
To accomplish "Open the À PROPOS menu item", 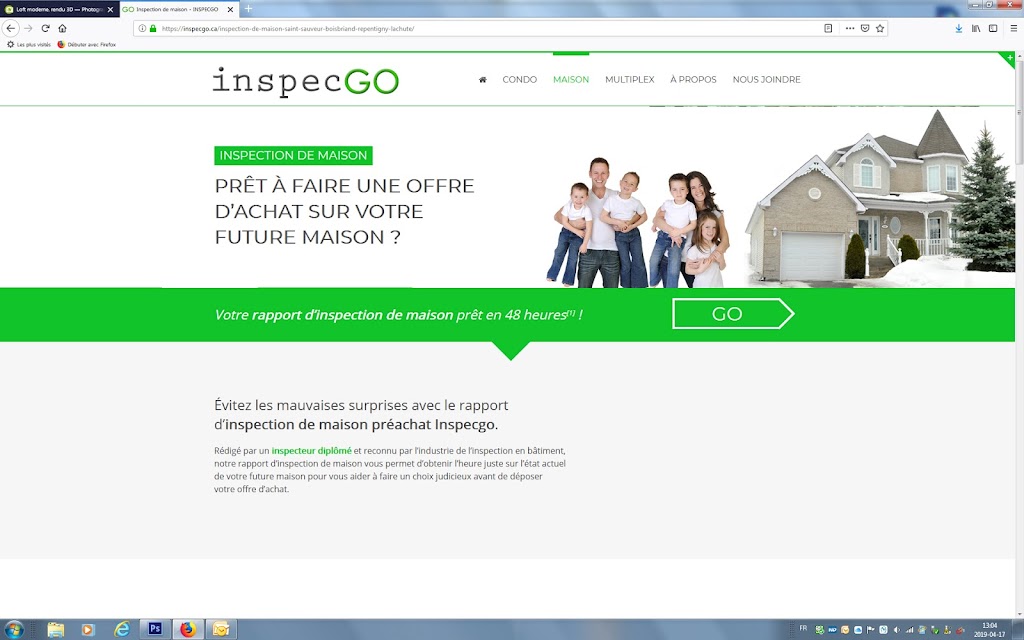I will click(693, 80).
